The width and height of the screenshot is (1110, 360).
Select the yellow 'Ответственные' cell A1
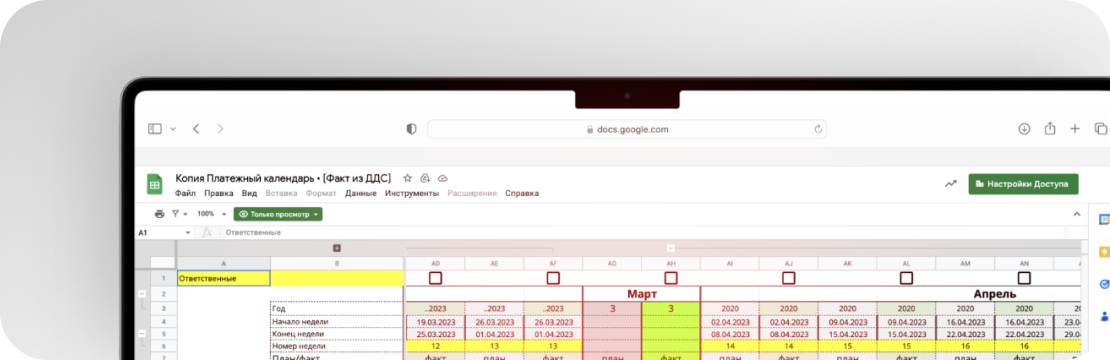[x=224, y=279]
